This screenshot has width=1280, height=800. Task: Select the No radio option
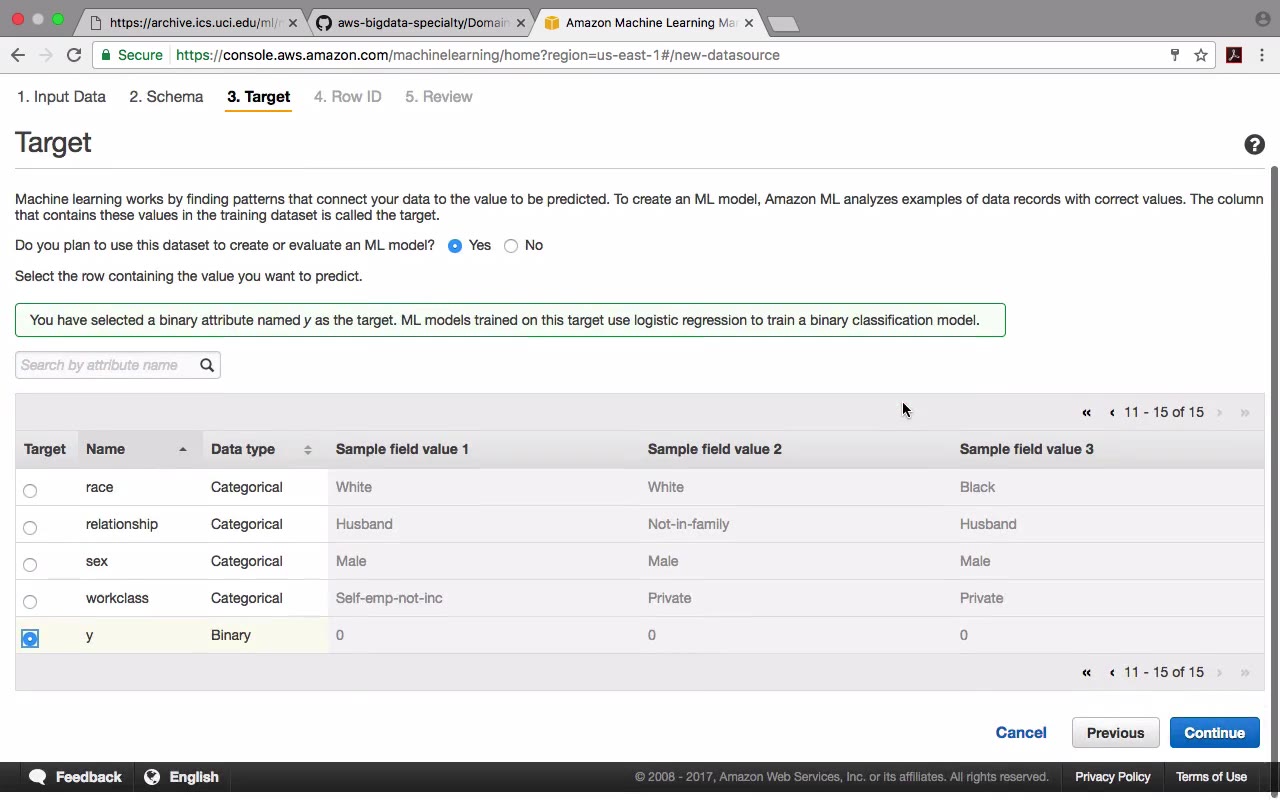[x=511, y=246]
